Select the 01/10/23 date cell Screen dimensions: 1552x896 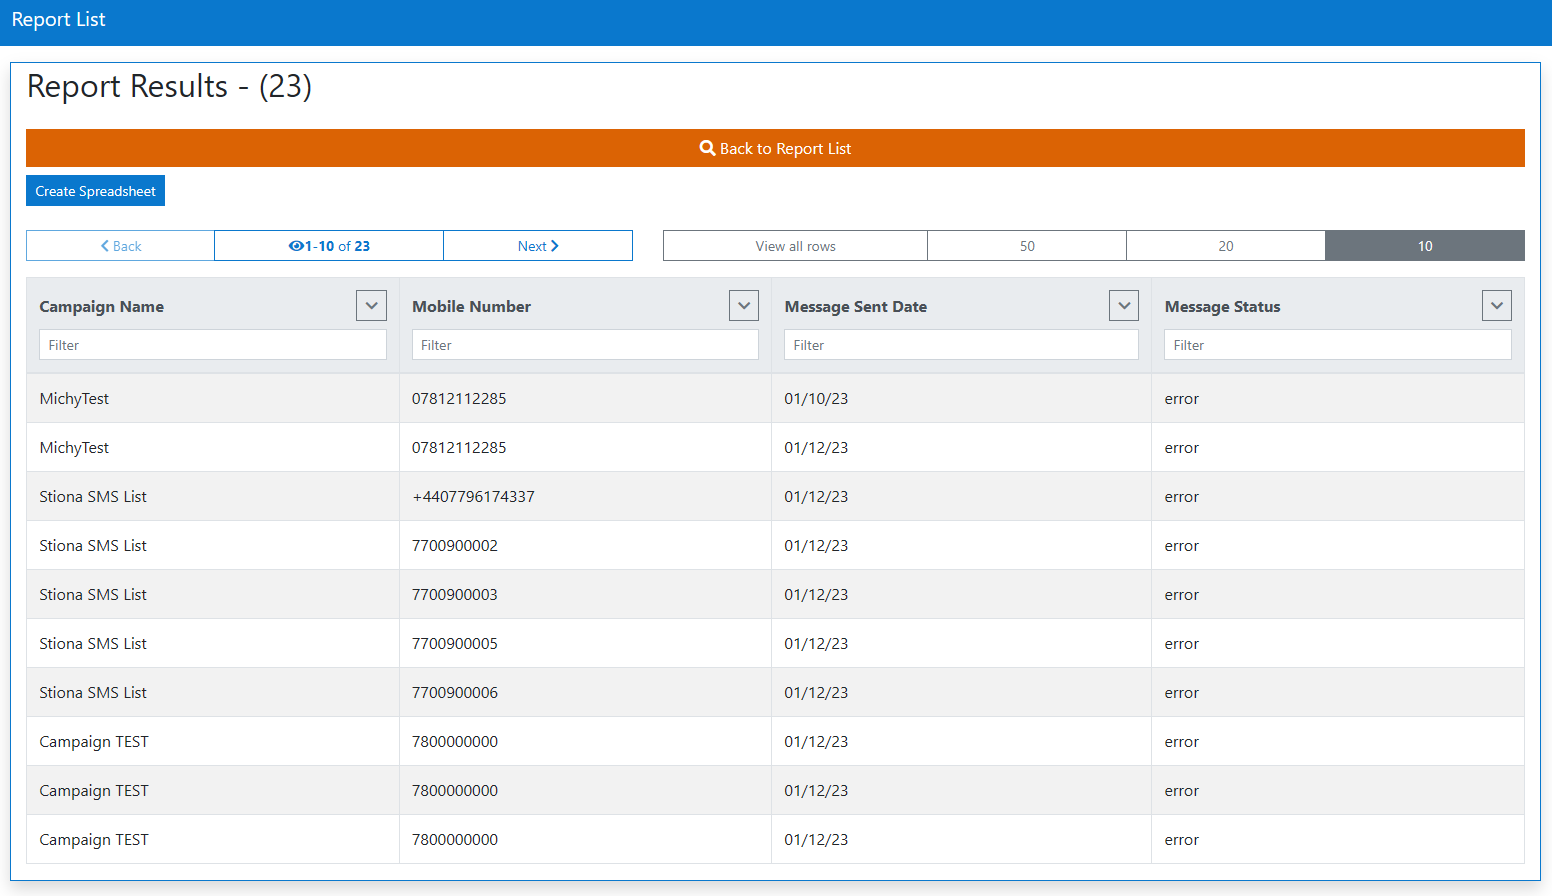tap(816, 399)
